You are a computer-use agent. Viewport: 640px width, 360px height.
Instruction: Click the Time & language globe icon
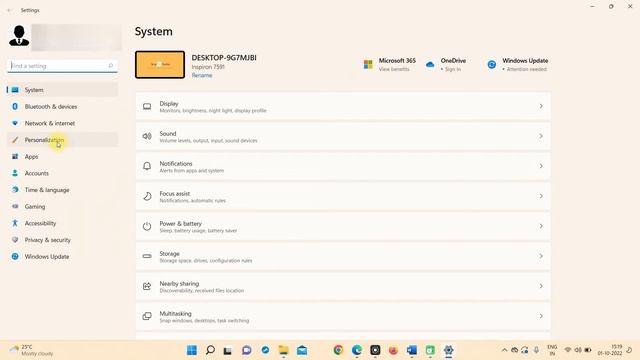click(15, 190)
